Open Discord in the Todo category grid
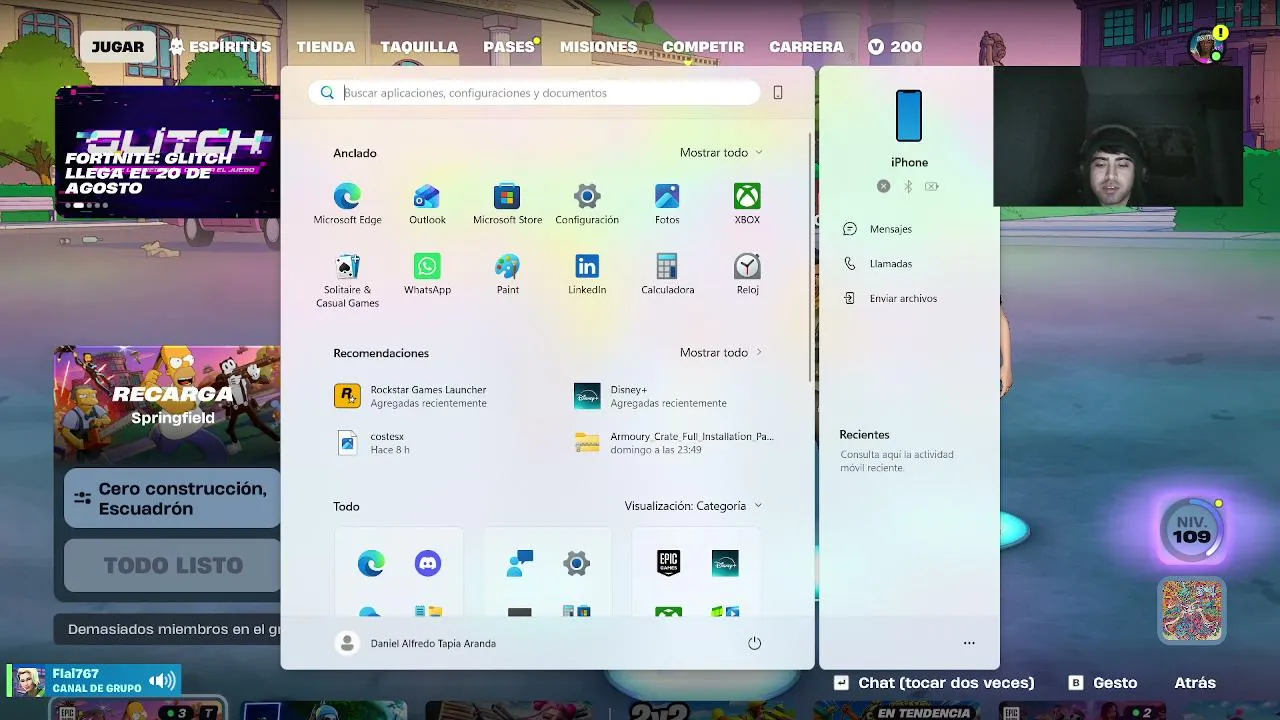The image size is (1280, 720). [427, 564]
